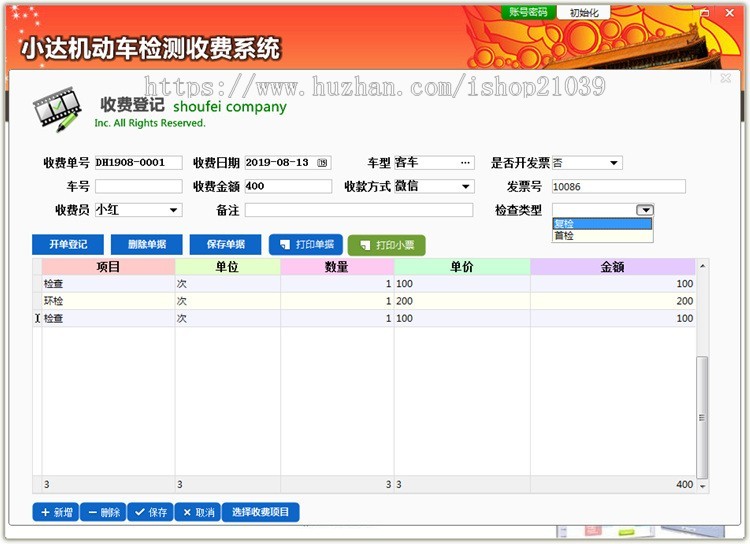Click the 新增 button with plus sign

tap(56, 512)
